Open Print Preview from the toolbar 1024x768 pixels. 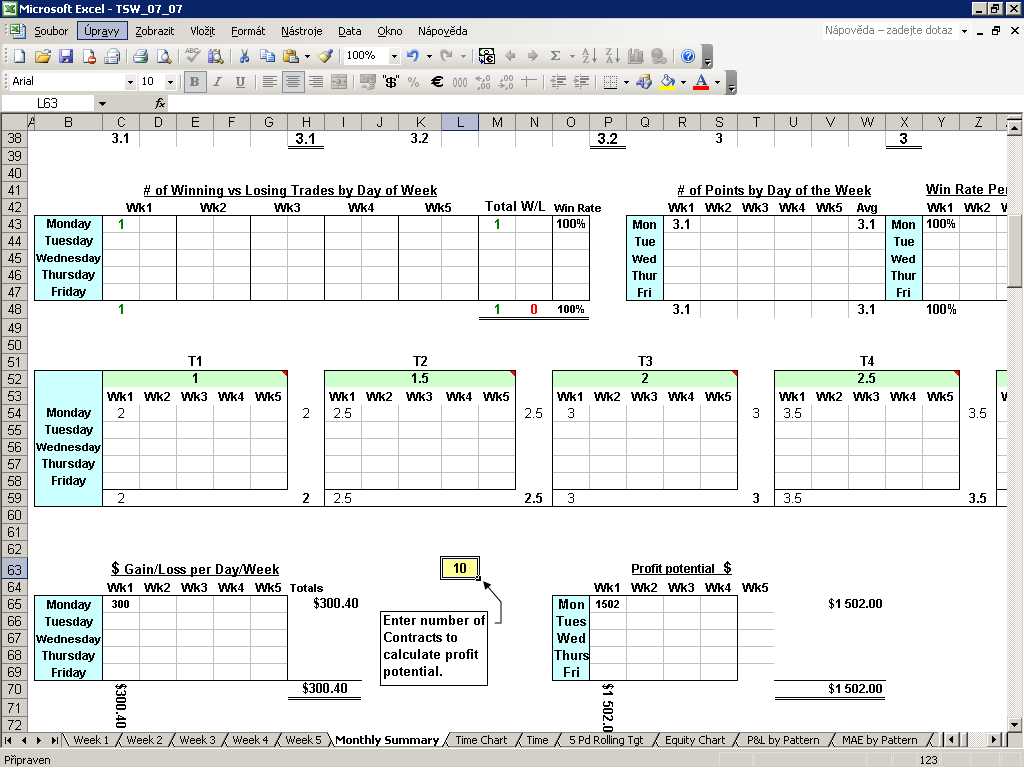[164, 56]
